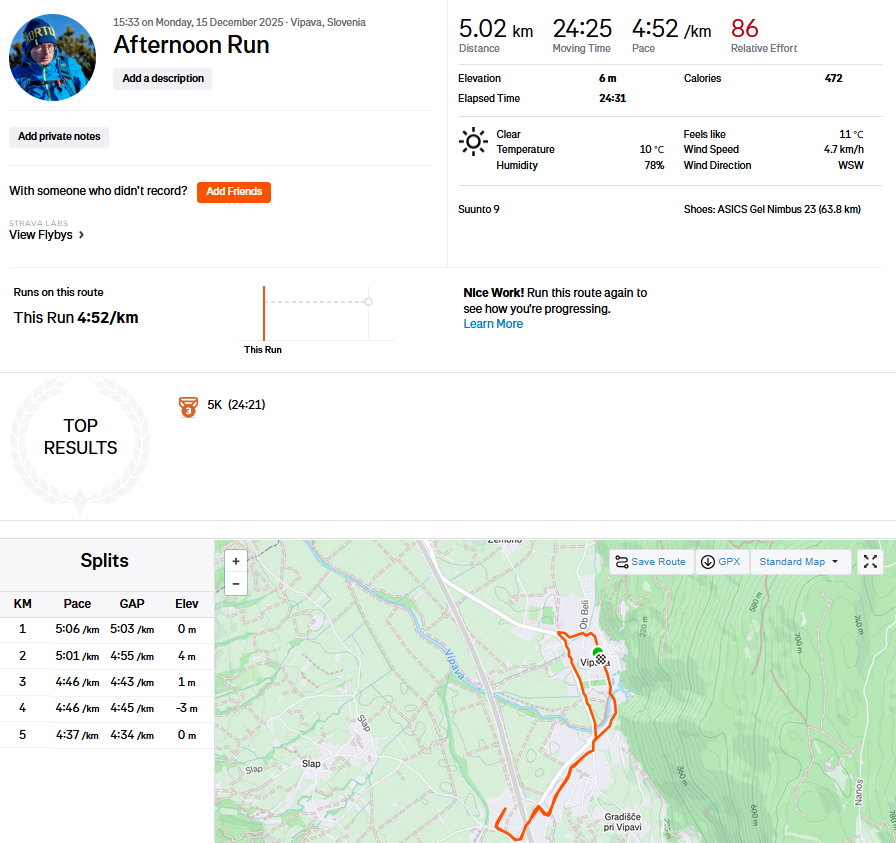Image resolution: width=896 pixels, height=843 pixels.
Task: Open the Learn More link
Action: pos(493,324)
